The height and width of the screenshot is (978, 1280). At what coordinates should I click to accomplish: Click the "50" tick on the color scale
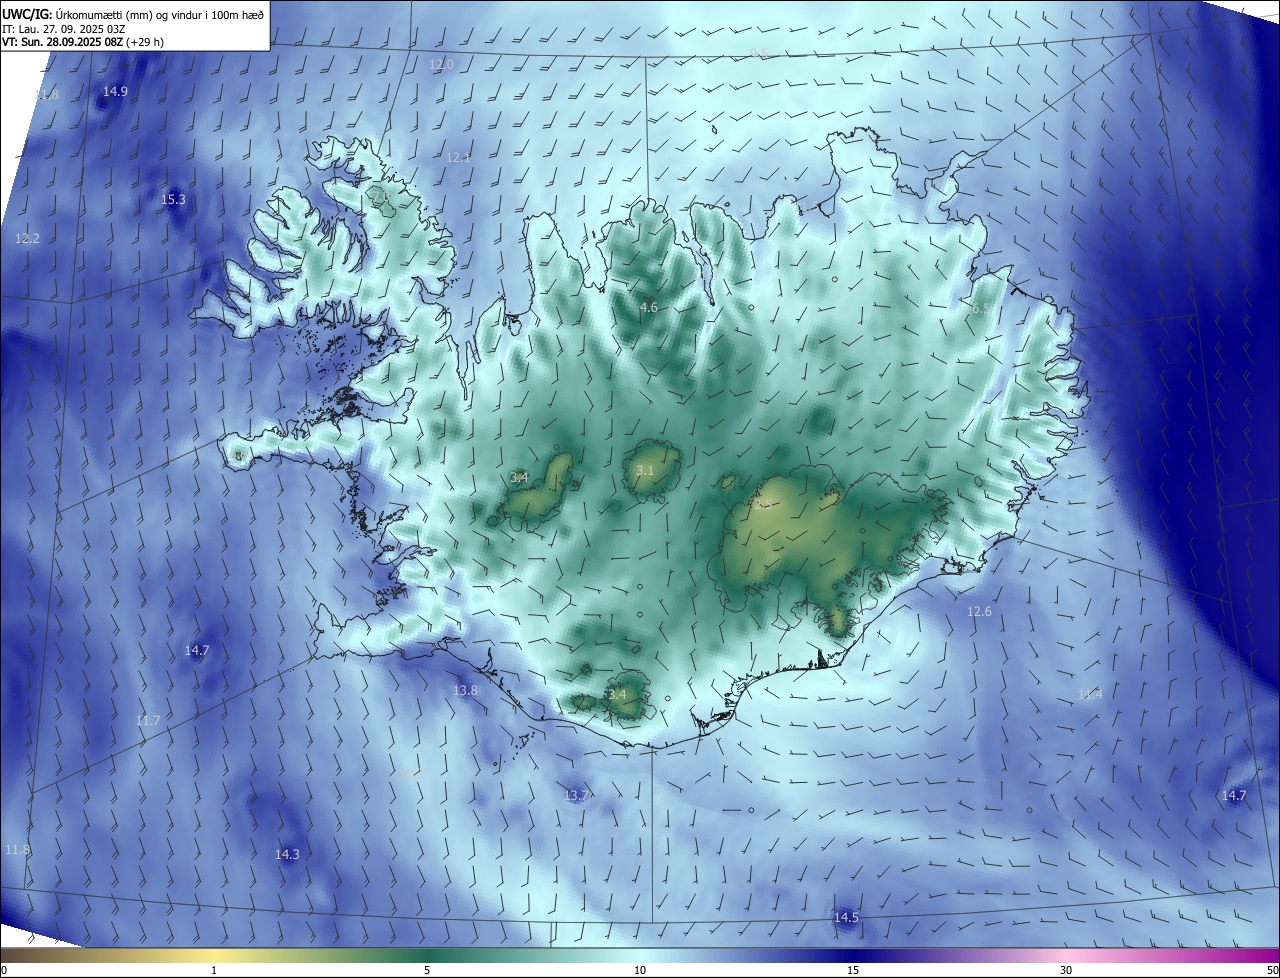(1272, 970)
